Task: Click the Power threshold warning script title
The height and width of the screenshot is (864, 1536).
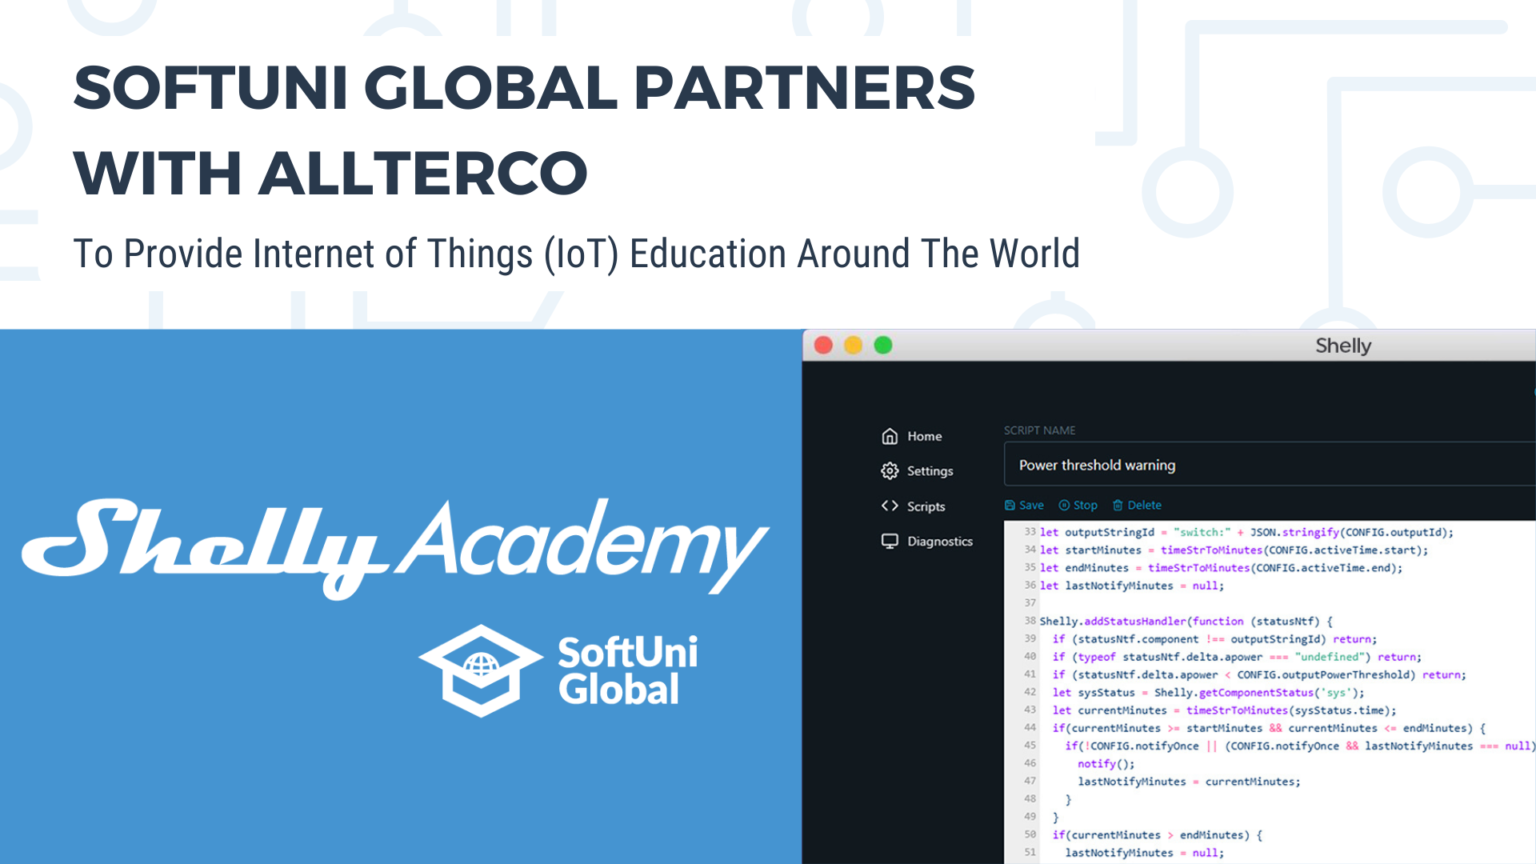Action: click(1097, 464)
